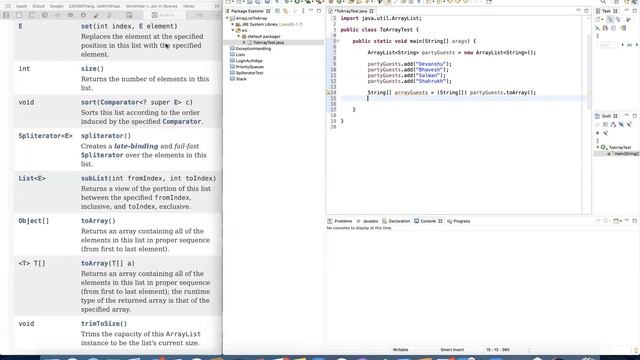Open the Package Explorer view menu
The height and width of the screenshot is (360, 640).
click(303, 11)
